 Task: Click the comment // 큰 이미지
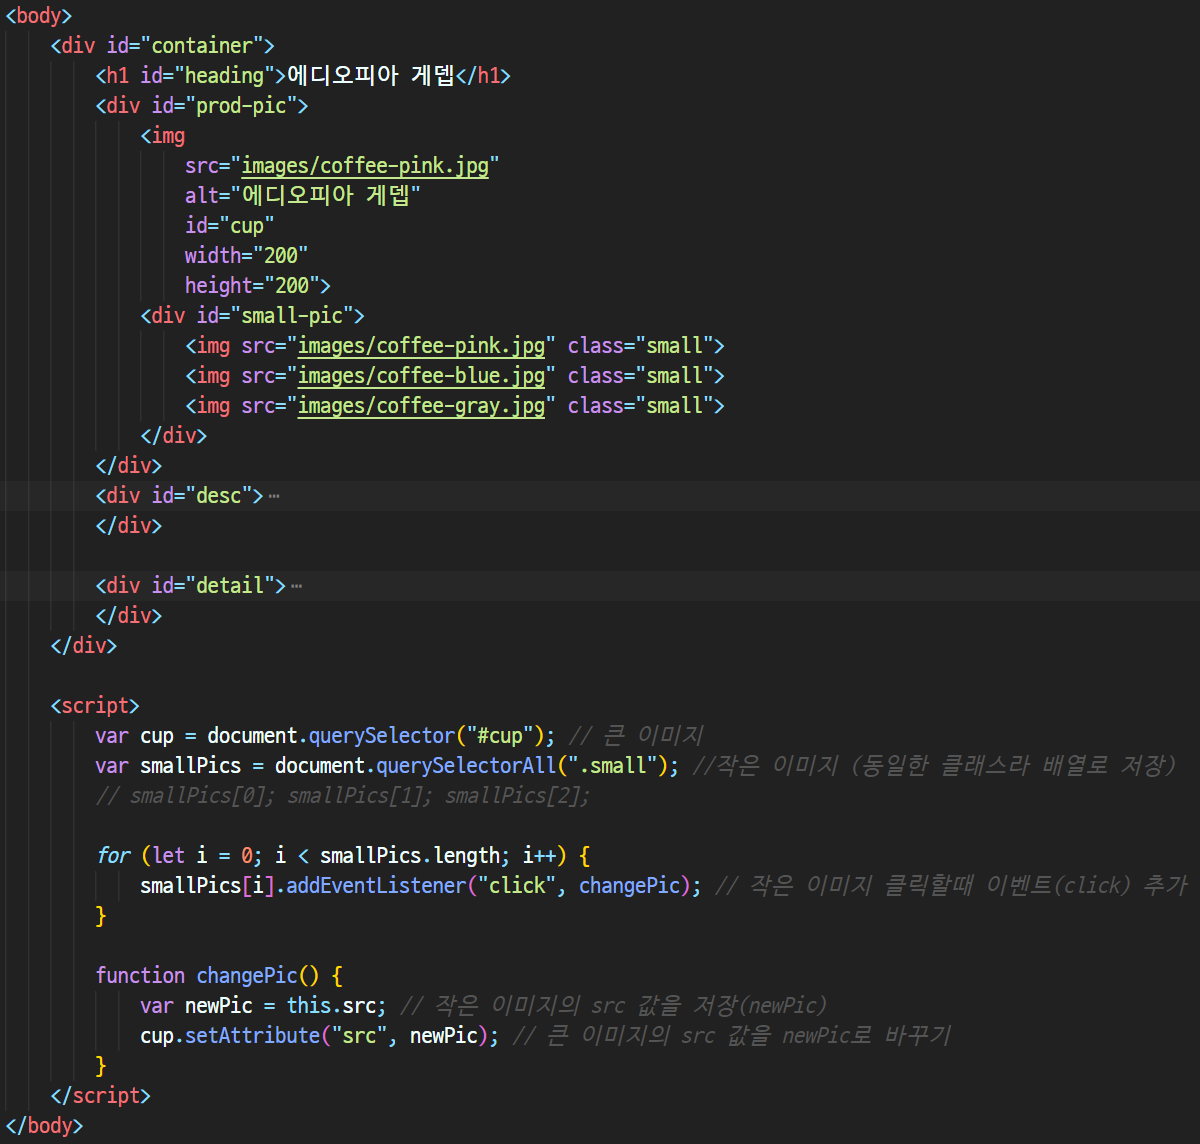[636, 736]
